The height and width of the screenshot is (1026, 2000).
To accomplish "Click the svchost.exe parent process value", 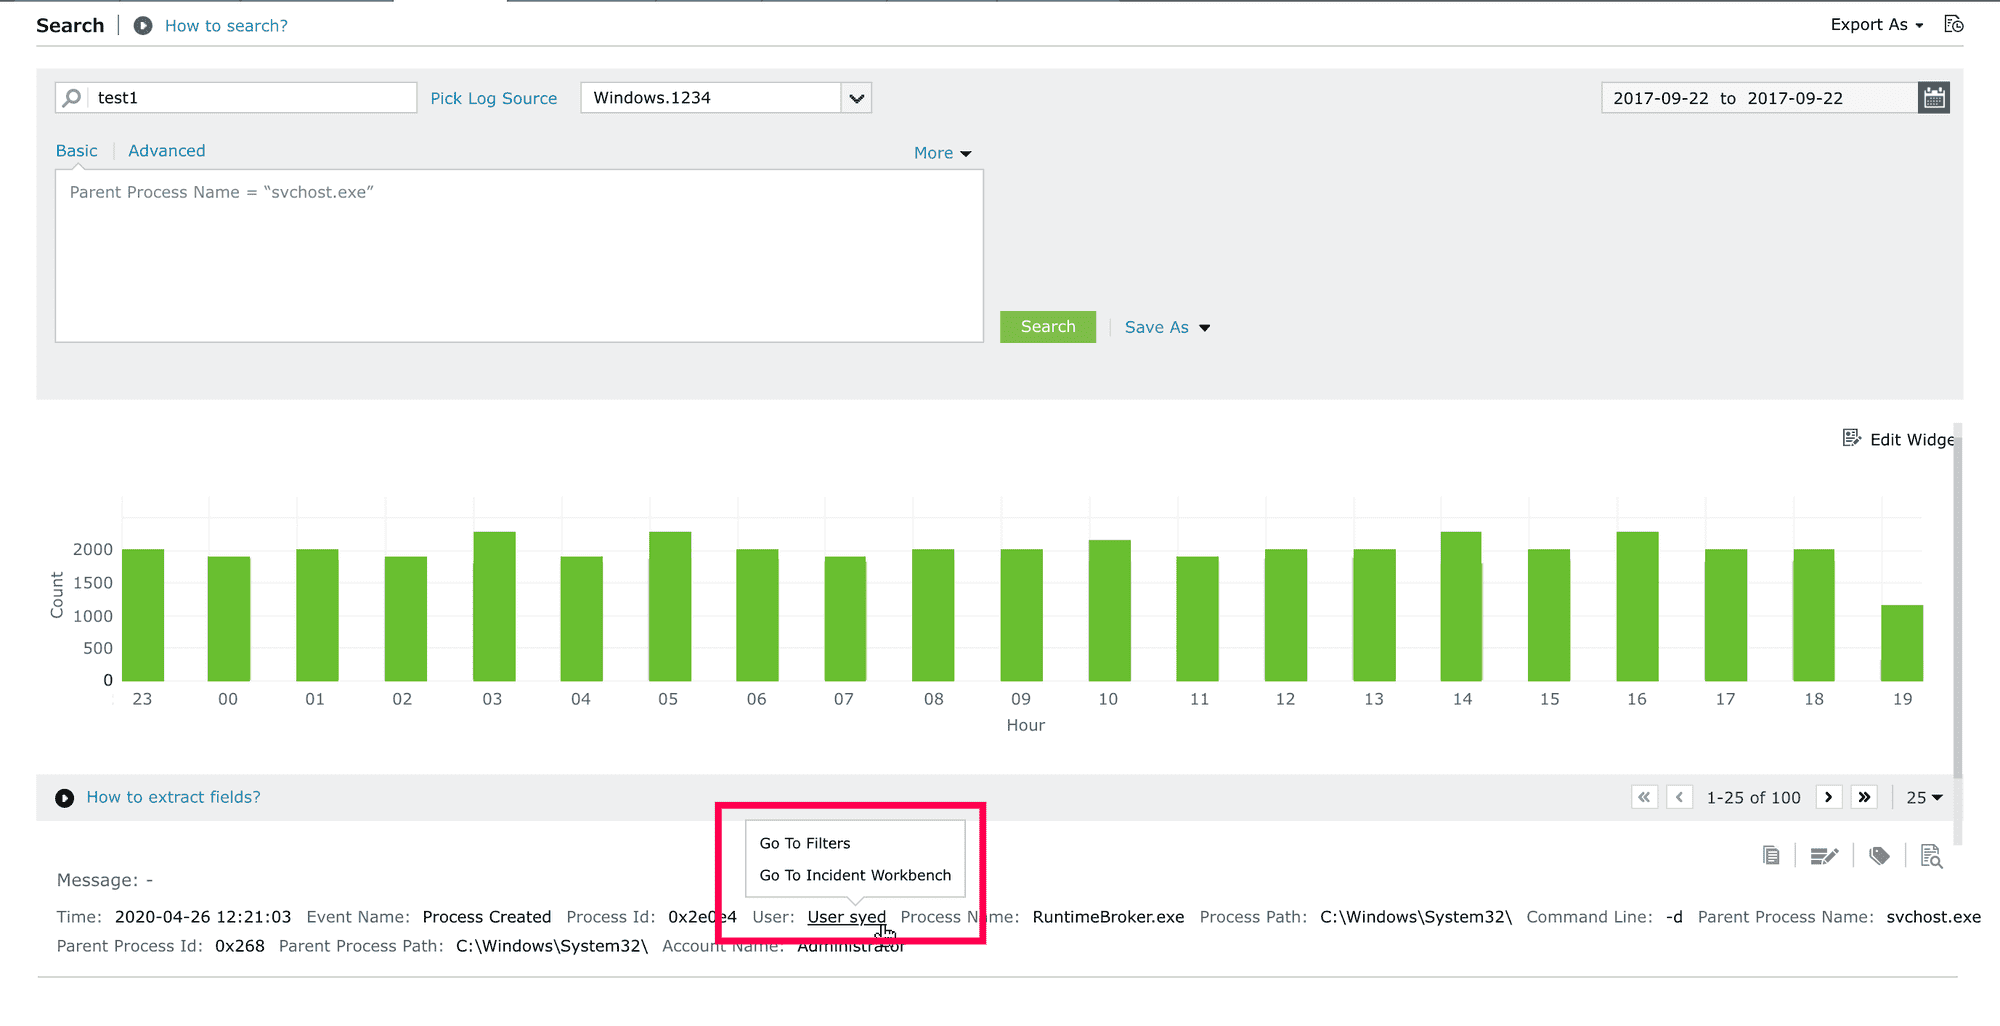I will pos(1933,917).
